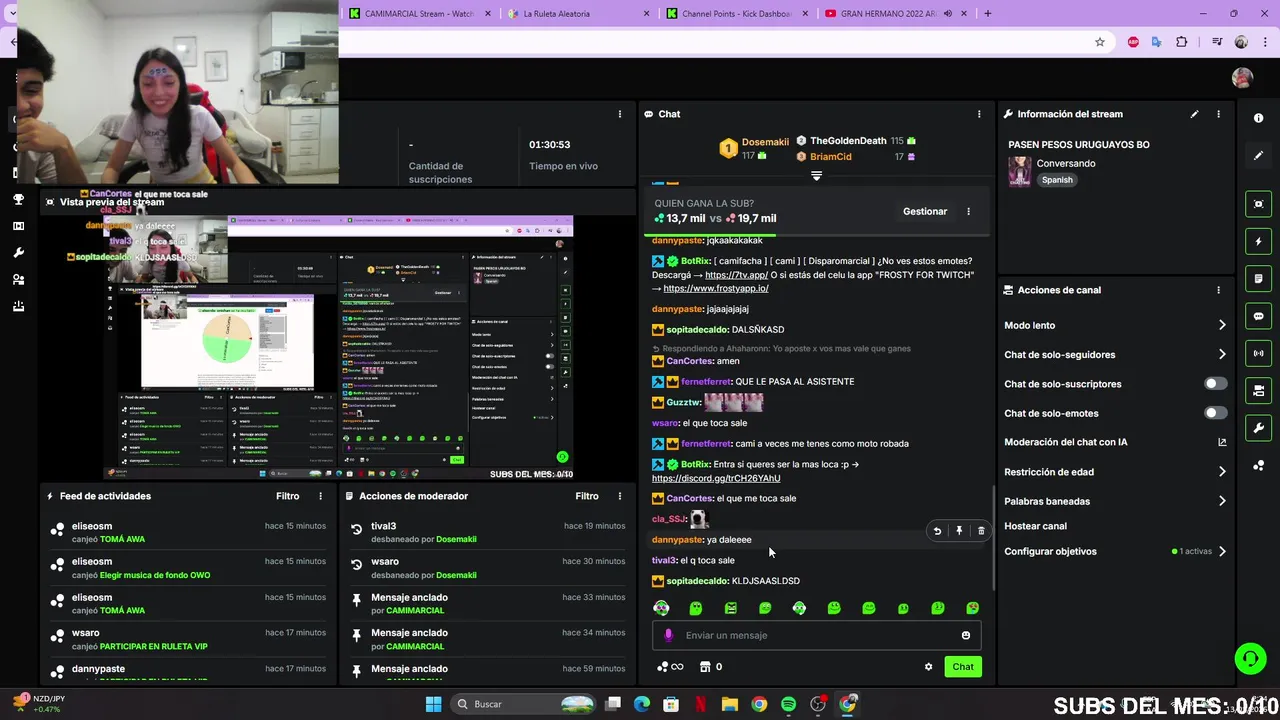The height and width of the screenshot is (720, 1280).
Task: Open the frostyapp.io link
Action: (716, 288)
